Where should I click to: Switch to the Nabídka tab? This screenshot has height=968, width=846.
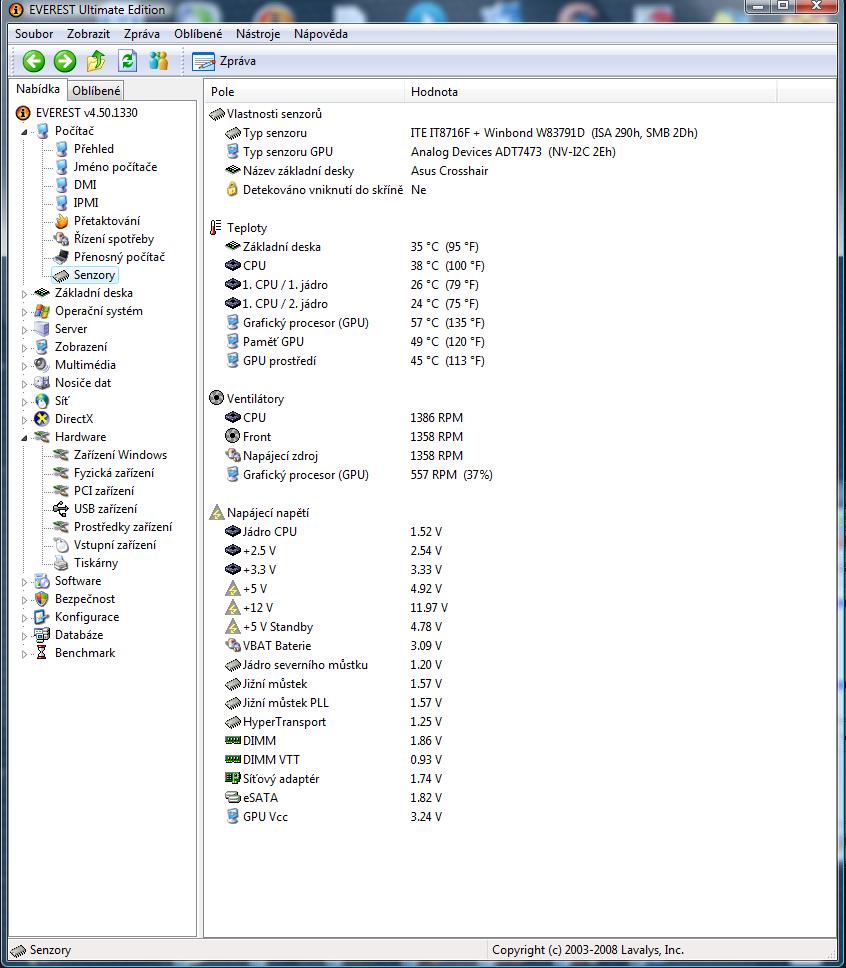(x=38, y=89)
